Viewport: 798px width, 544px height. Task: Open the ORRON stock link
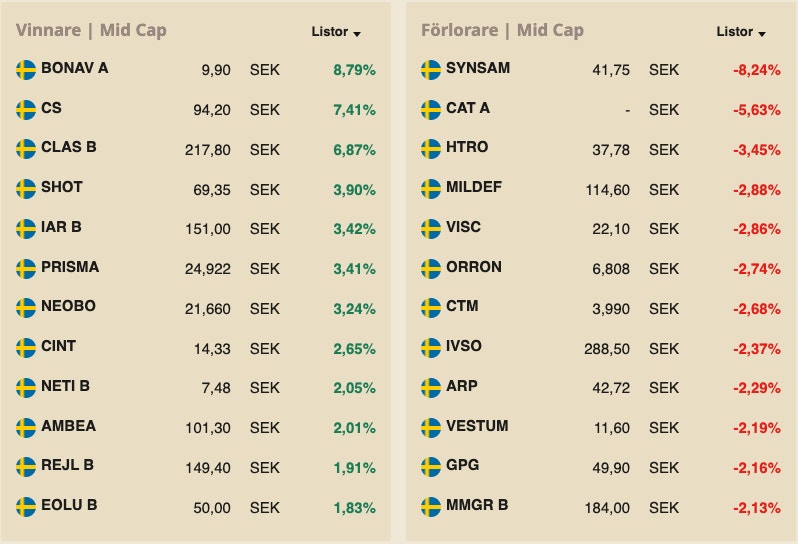474,267
